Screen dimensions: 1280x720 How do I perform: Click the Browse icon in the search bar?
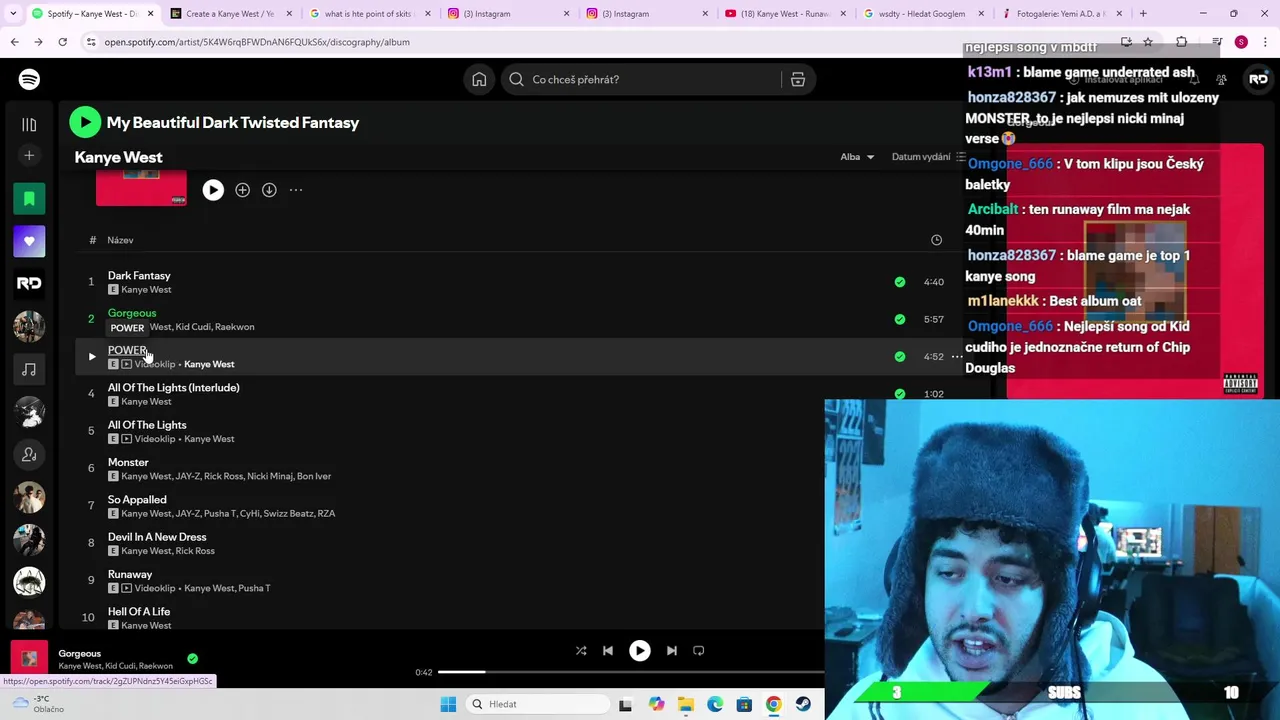coord(798,80)
